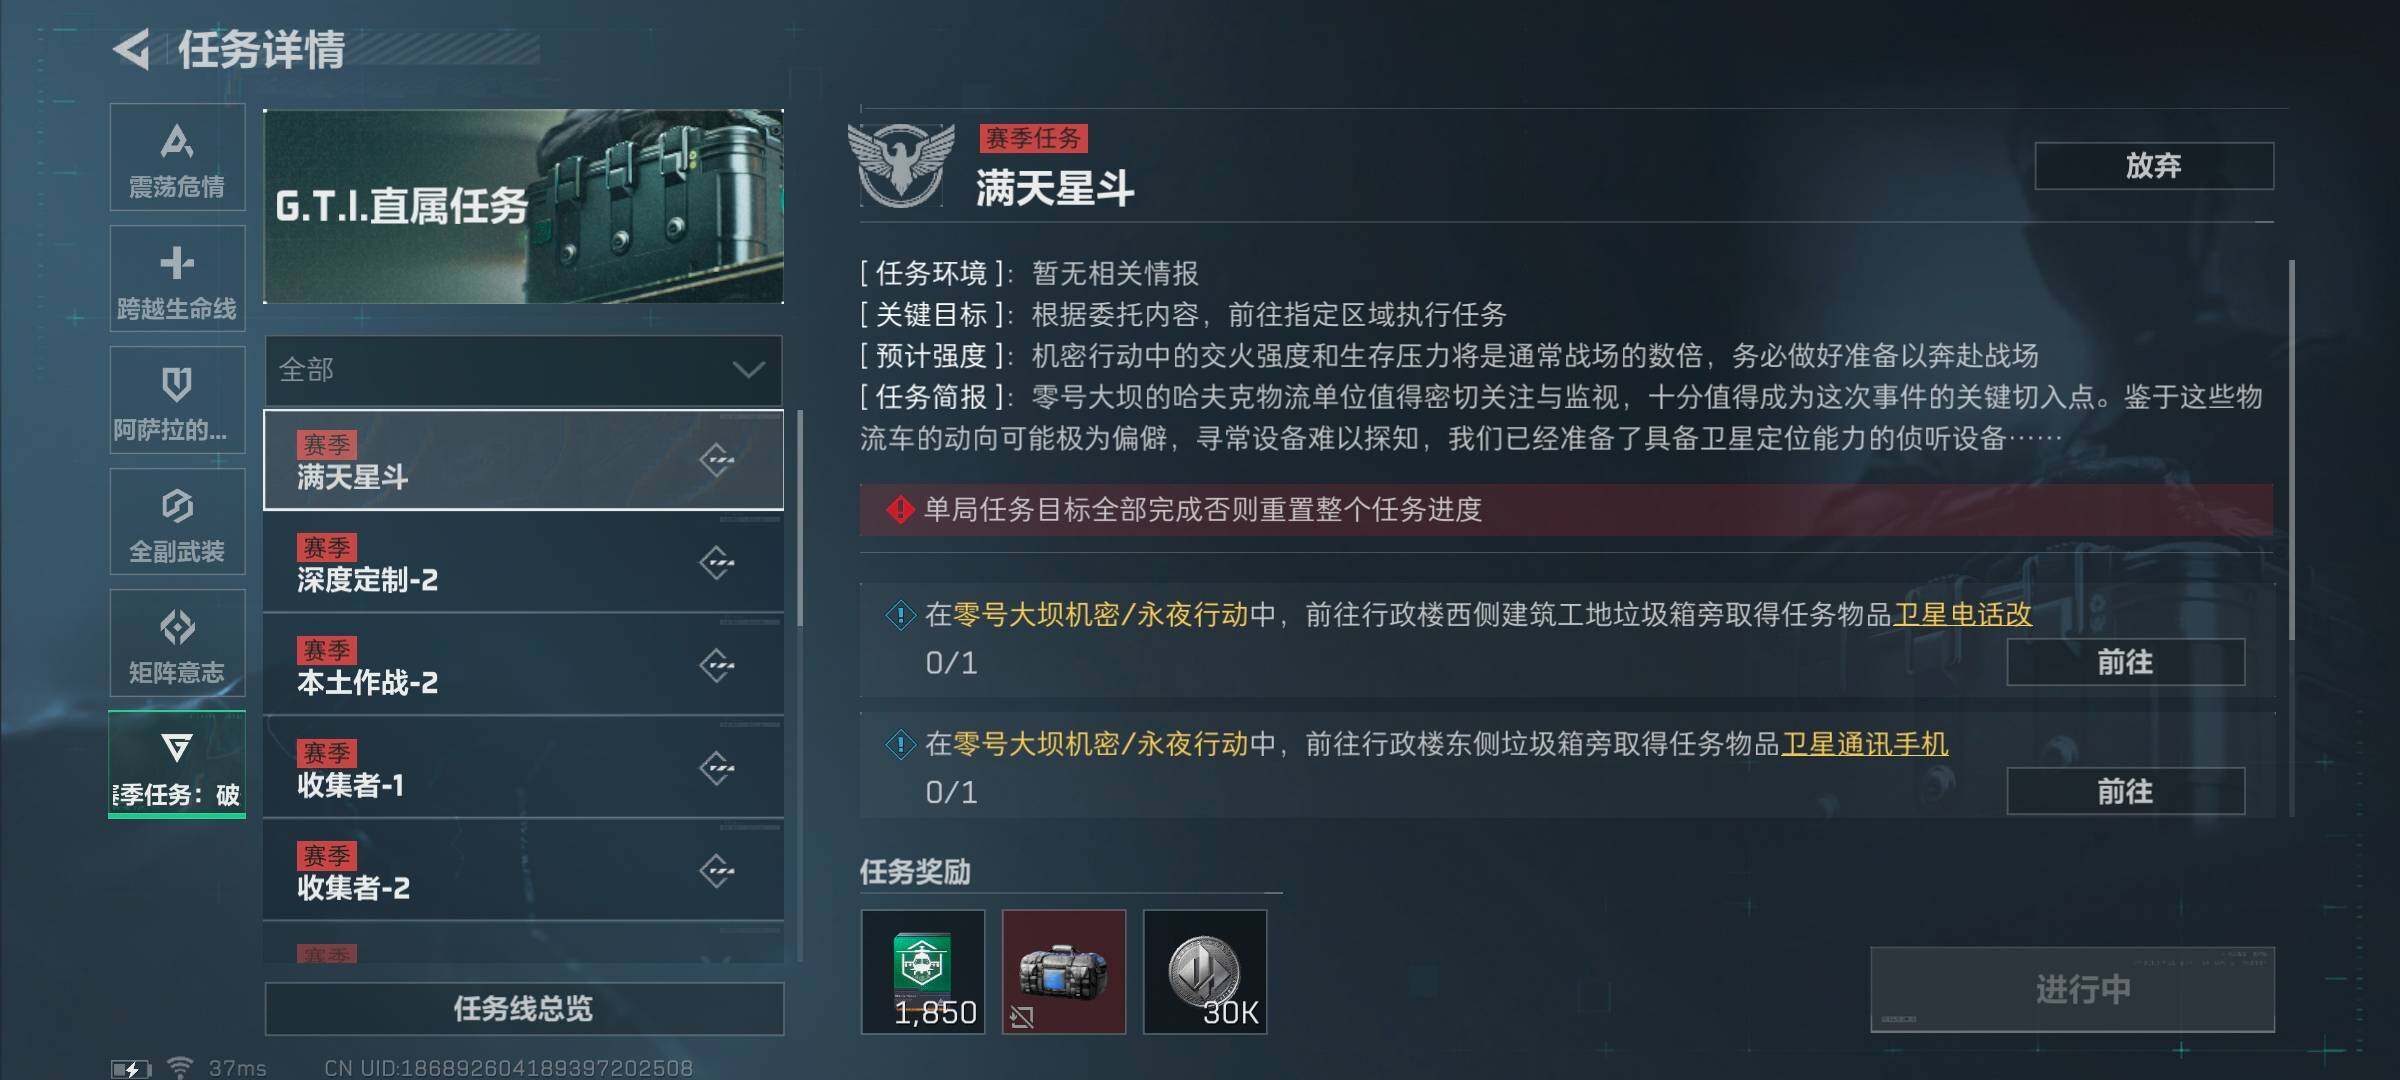The width and height of the screenshot is (2400, 1080).
Task: Click 前往 for the 卫星电话改 objective
Action: click(x=2125, y=662)
